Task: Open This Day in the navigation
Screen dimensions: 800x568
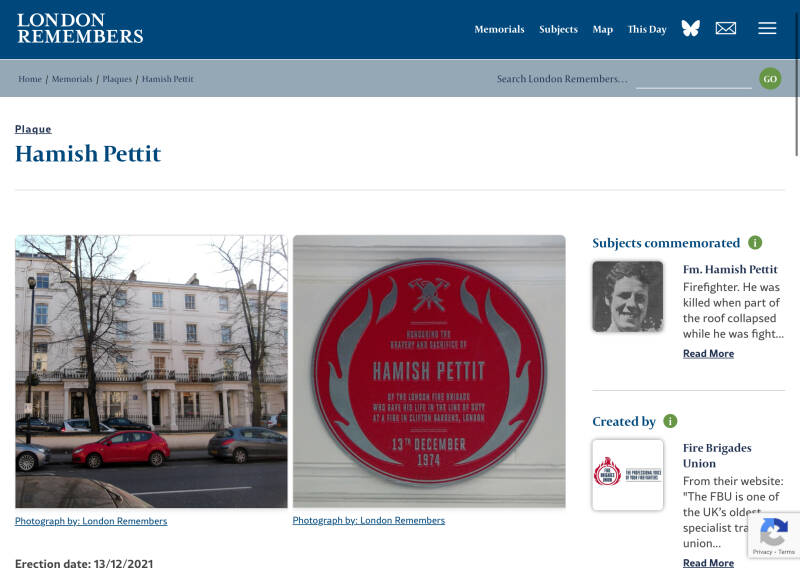Action: coord(646,30)
